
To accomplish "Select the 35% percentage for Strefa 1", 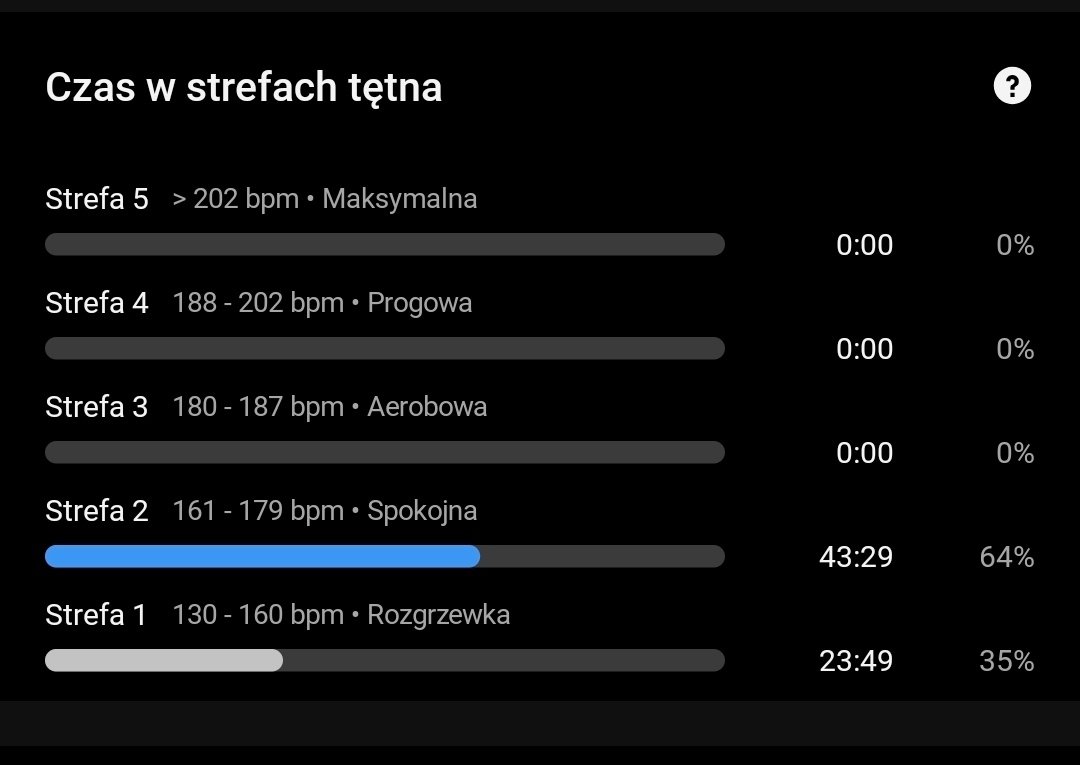I will tap(1007, 661).
